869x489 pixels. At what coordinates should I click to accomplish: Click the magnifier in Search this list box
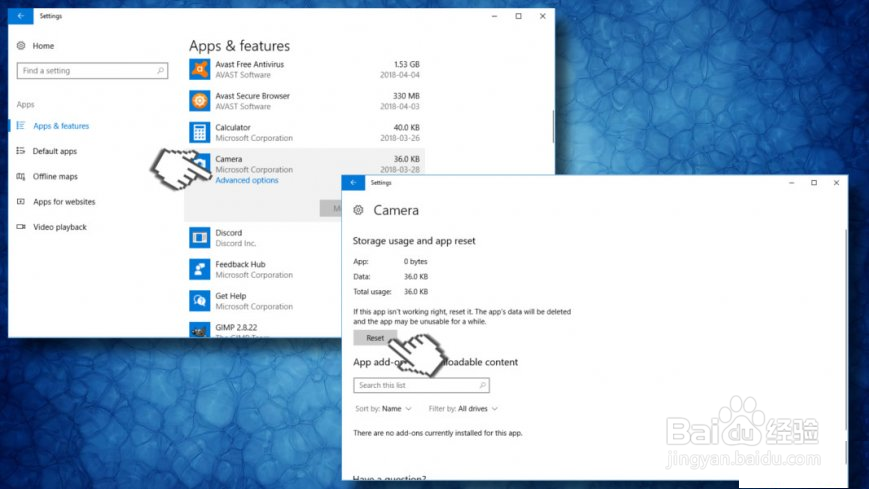[x=482, y=385]
